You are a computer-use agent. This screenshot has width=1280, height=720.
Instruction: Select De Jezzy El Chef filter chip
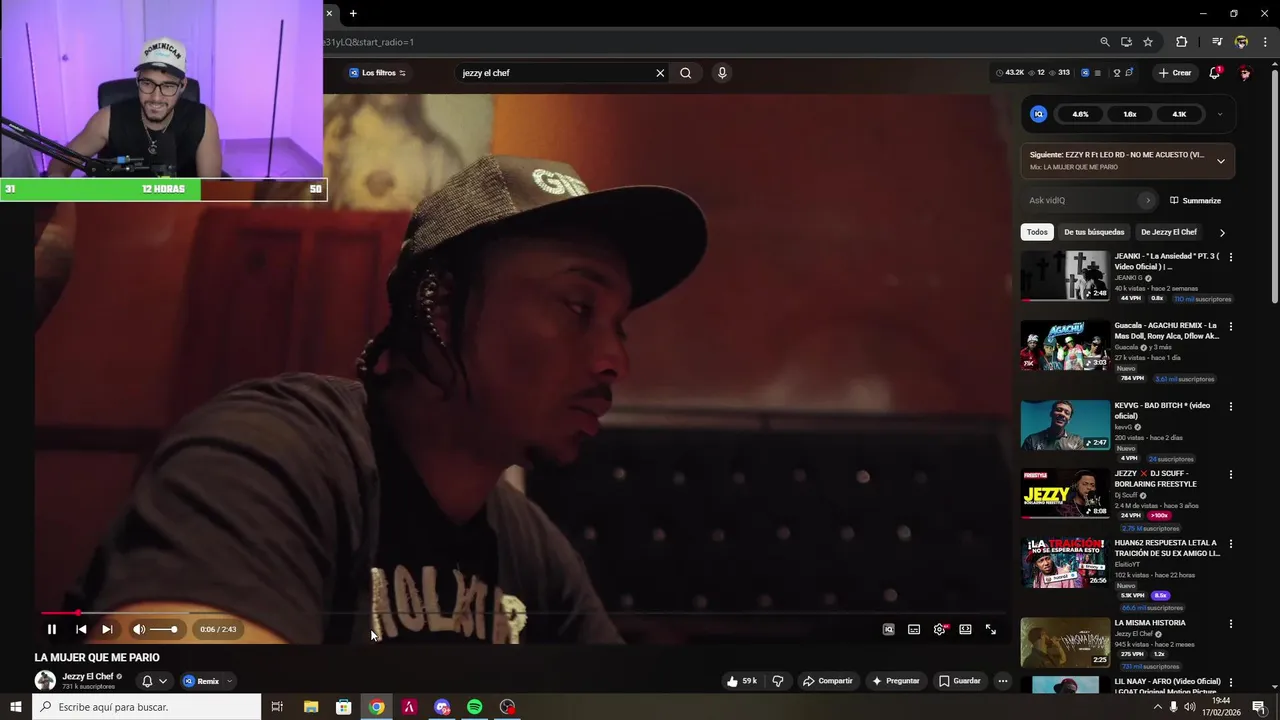click(1169, 232)
